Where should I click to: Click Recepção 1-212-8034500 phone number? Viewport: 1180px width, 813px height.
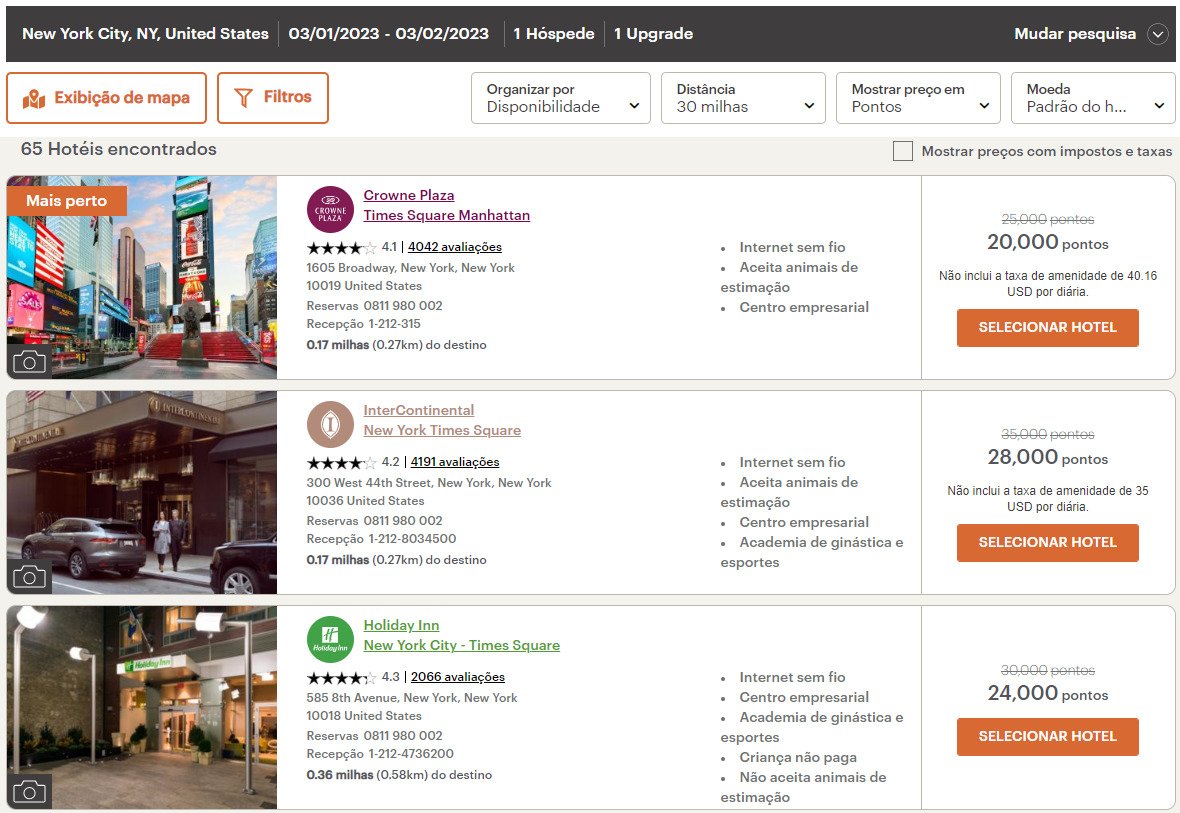381,539
